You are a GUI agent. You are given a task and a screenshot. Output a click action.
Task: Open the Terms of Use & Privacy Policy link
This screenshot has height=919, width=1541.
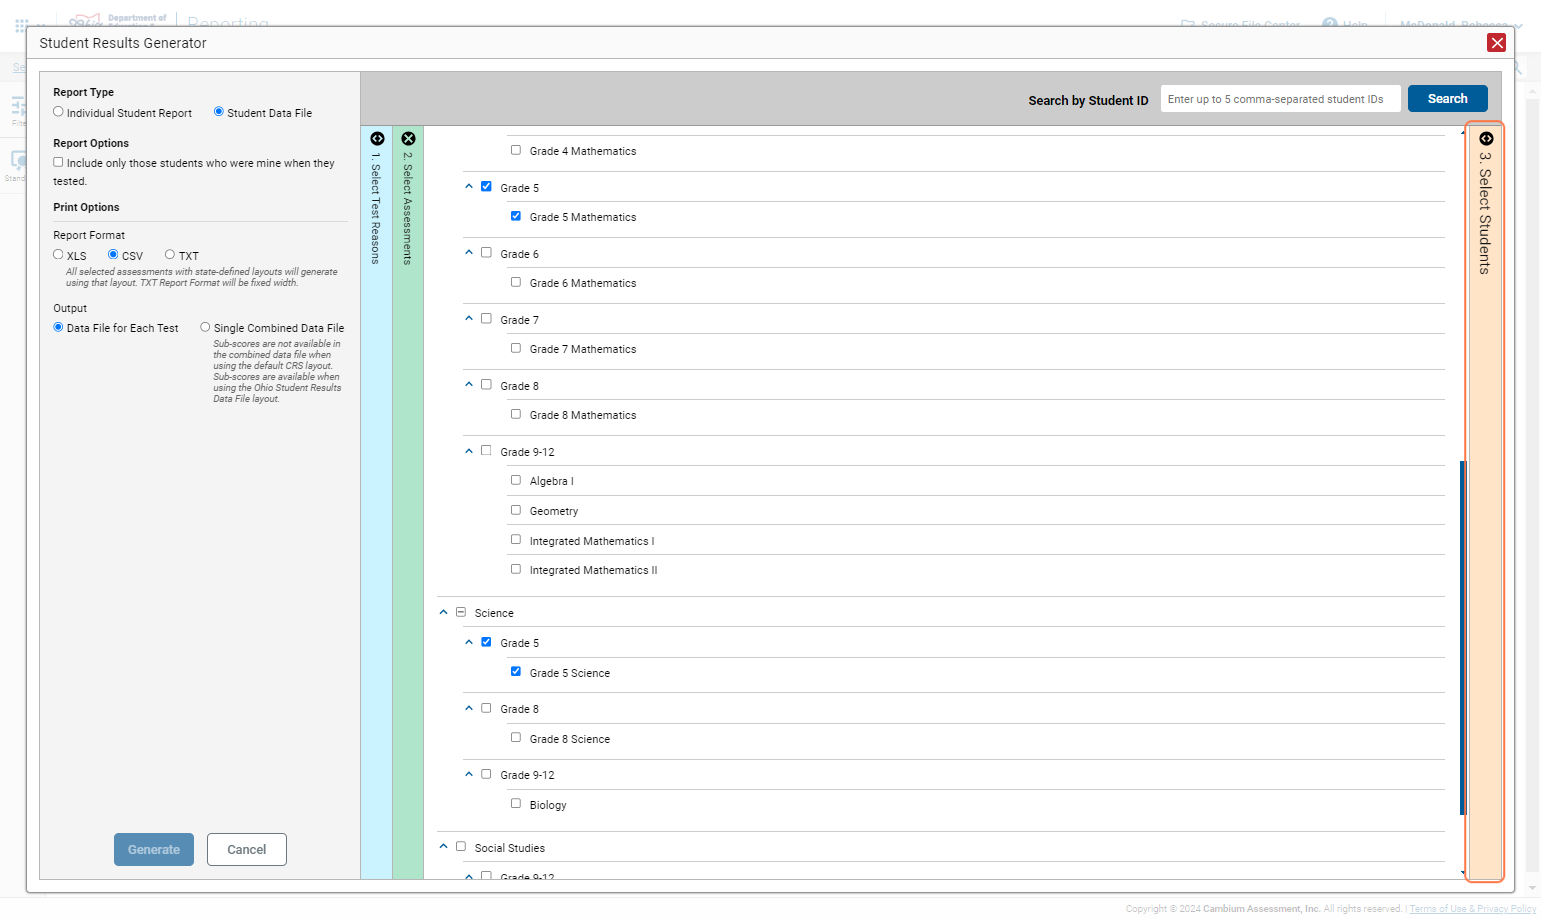click(1473, 909)
